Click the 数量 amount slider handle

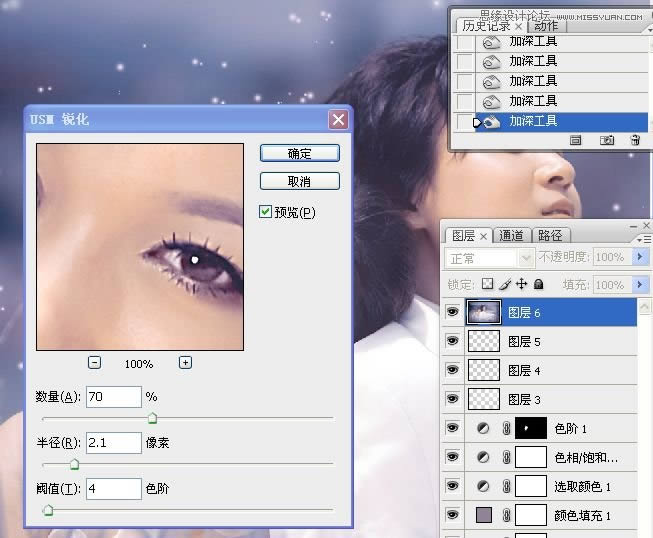click(x=152, y=418)
